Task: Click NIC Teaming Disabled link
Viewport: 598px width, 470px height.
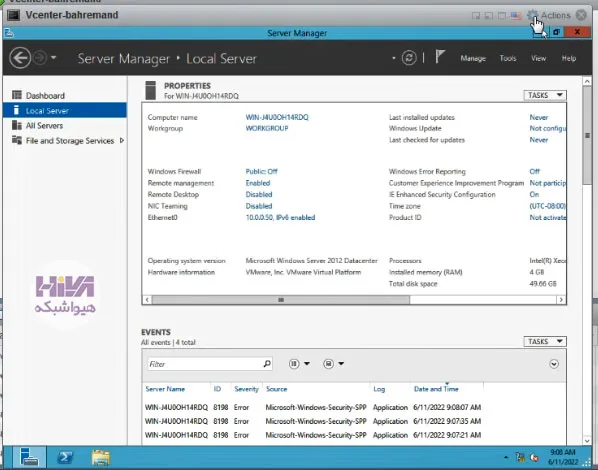Action: pyautogui.click(x=259, y=206)
